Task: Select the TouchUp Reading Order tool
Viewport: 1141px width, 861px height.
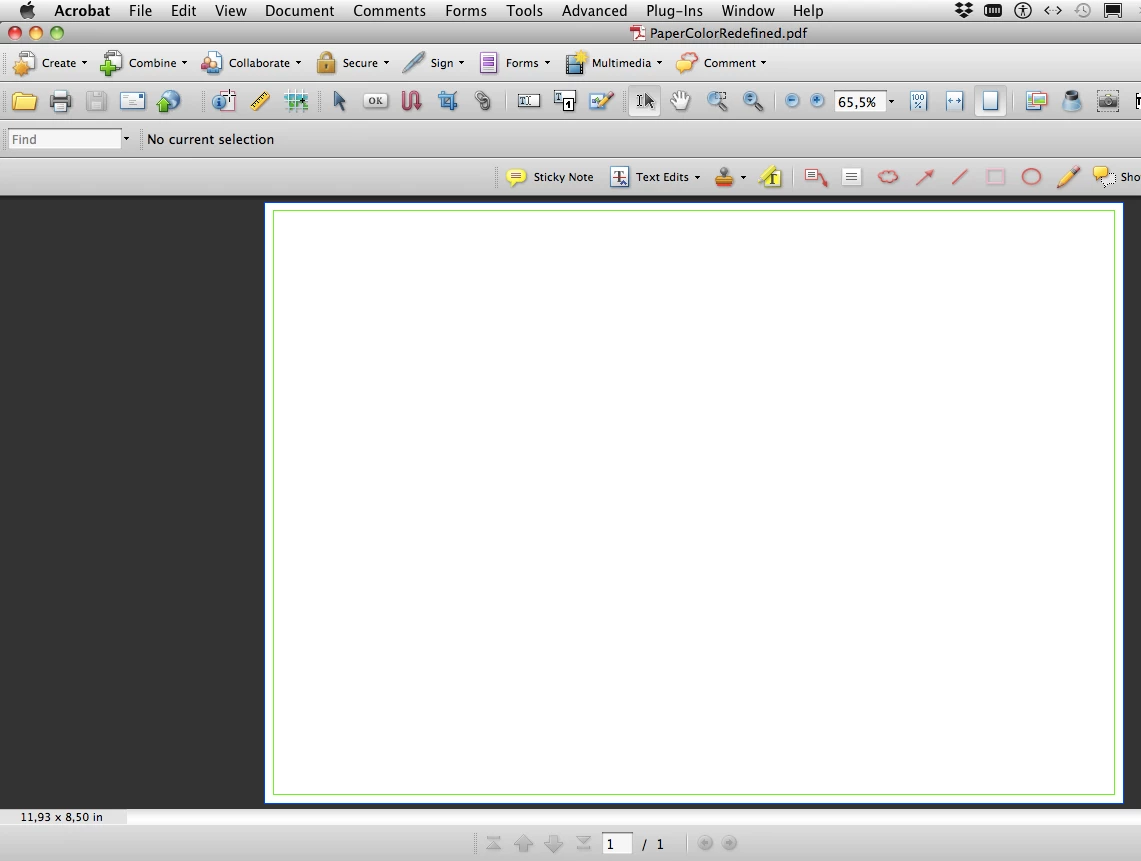Action: (x=565, y=101)
